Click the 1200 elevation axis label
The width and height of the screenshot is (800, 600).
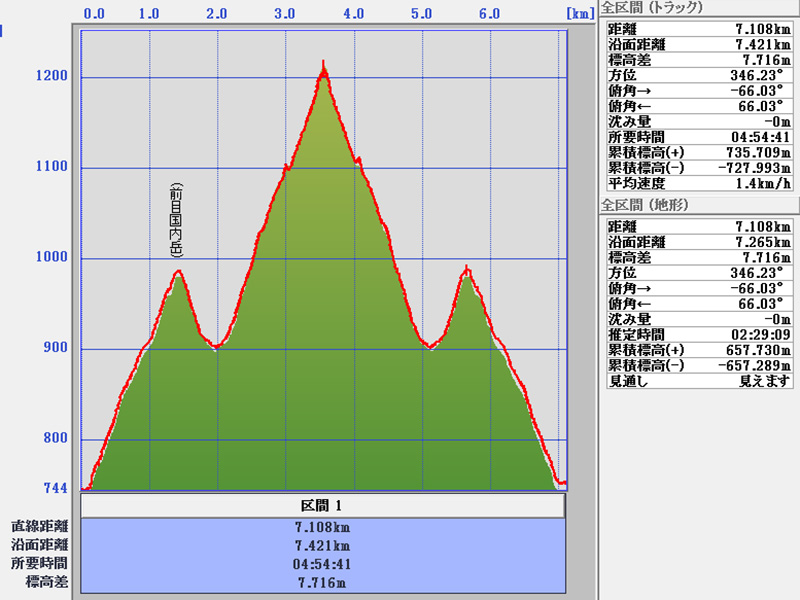pyautogui.click(x=52, y=77)
